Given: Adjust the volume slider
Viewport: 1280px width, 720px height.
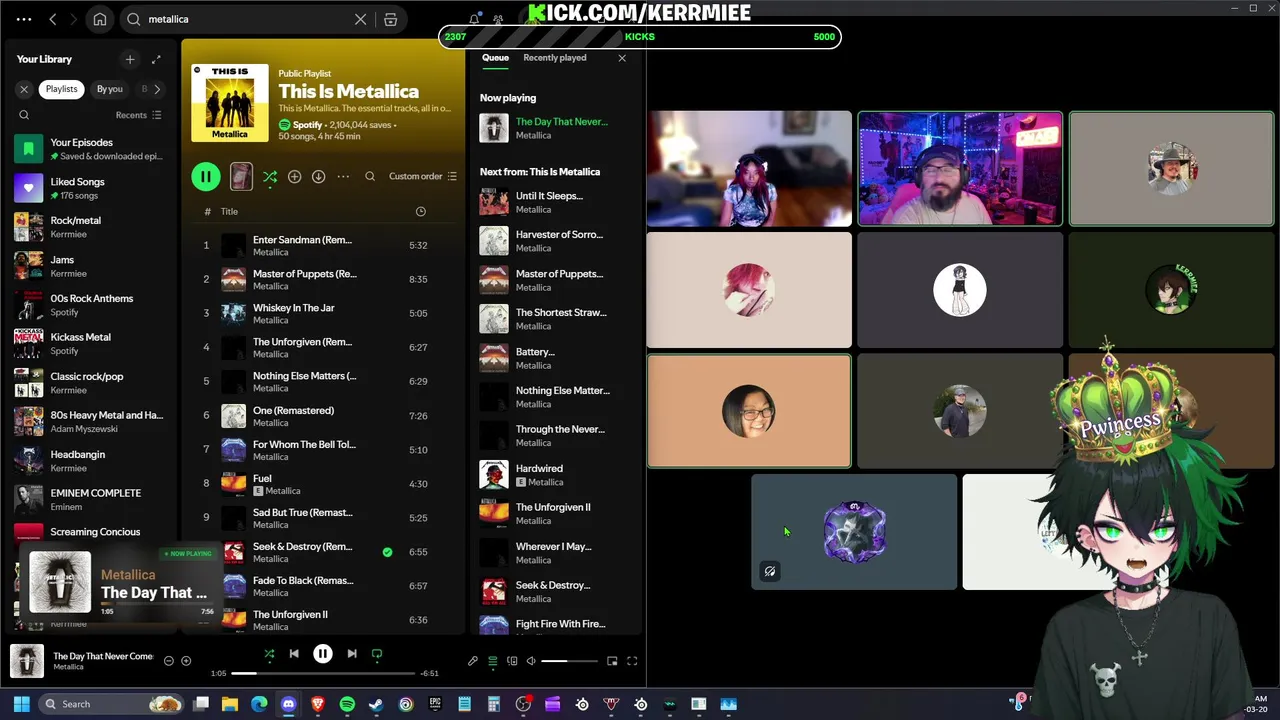Looking at the screenshot, I should [568, 661].
